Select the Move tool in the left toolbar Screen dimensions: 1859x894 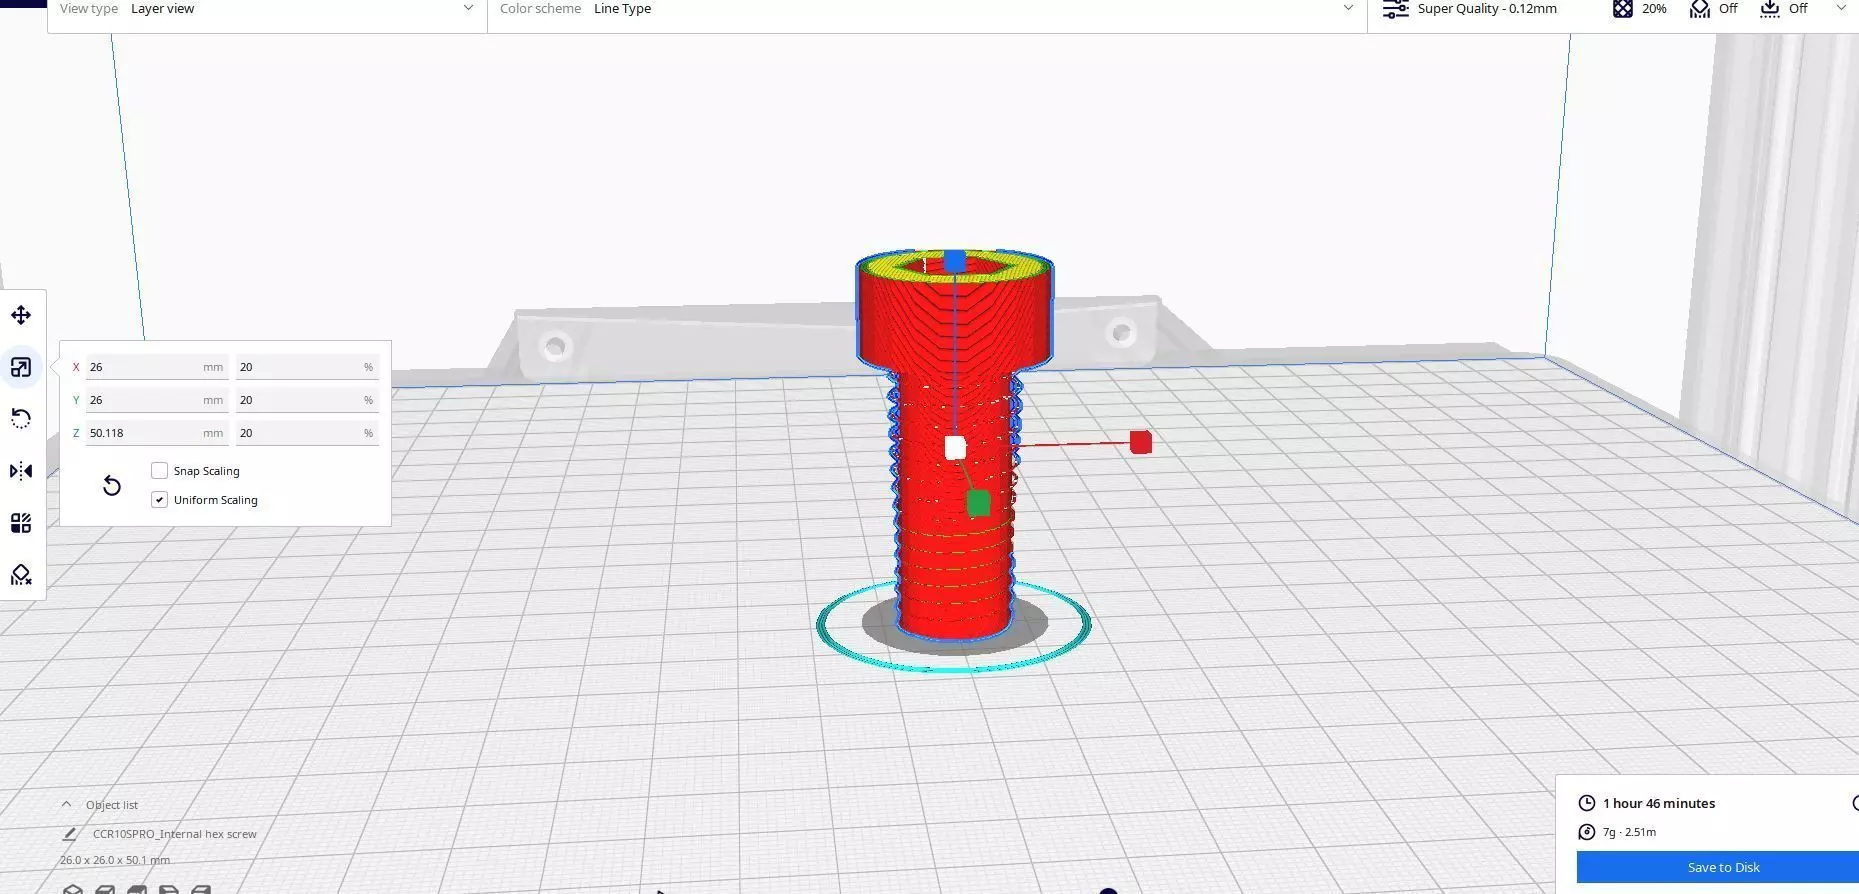(21, 316)
